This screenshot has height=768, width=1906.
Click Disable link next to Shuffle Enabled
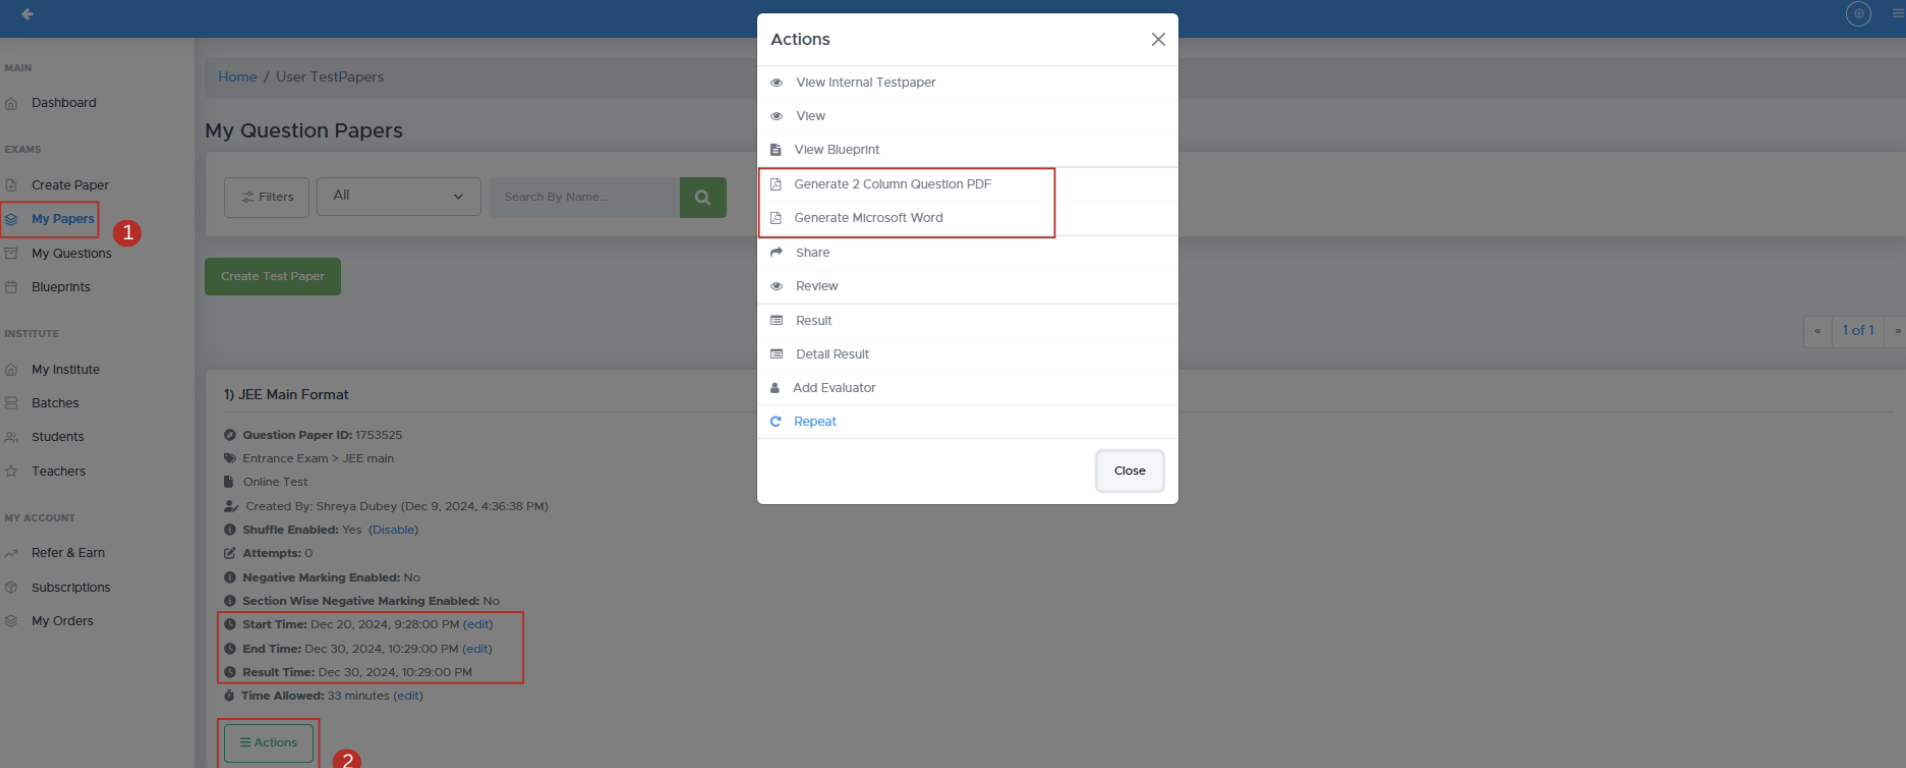pos(394,530)
